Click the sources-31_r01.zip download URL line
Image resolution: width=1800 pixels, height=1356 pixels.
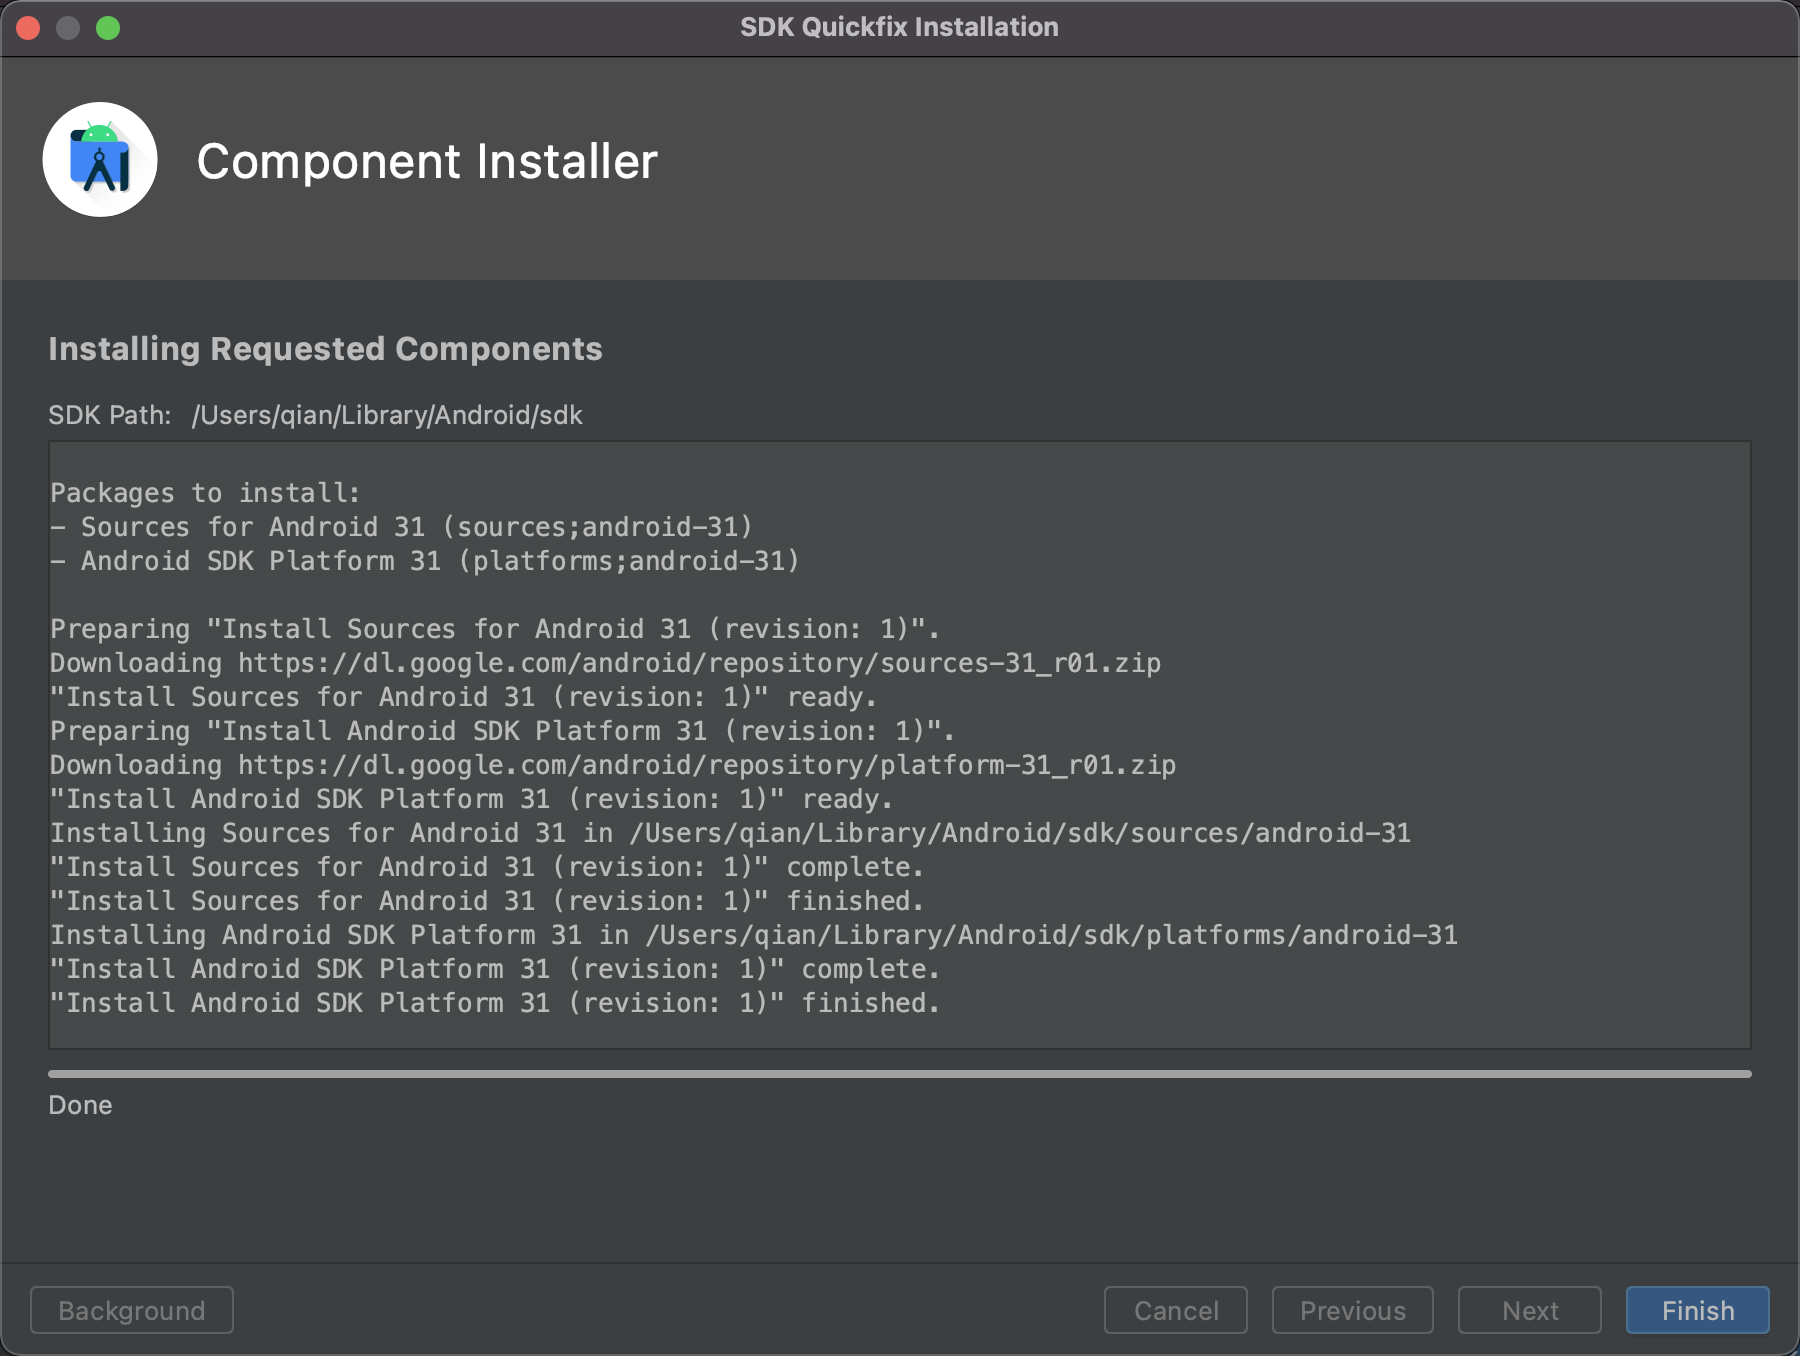click(605, 663)
